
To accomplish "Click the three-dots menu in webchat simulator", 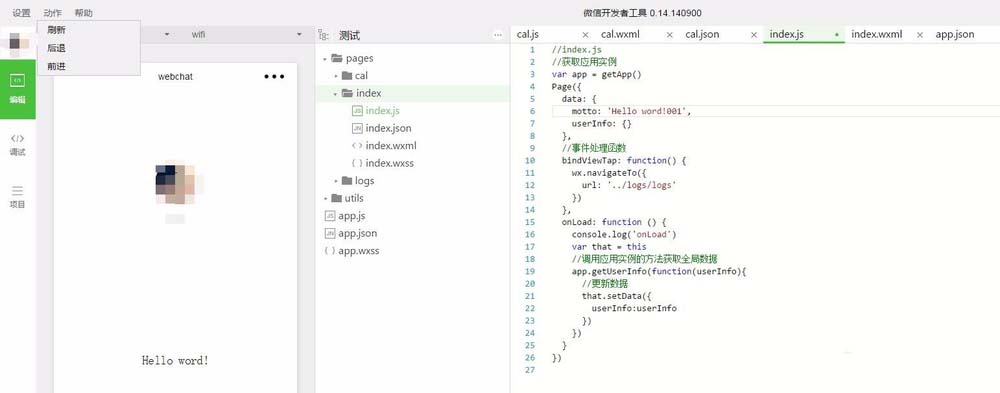I will coord(274,77).
